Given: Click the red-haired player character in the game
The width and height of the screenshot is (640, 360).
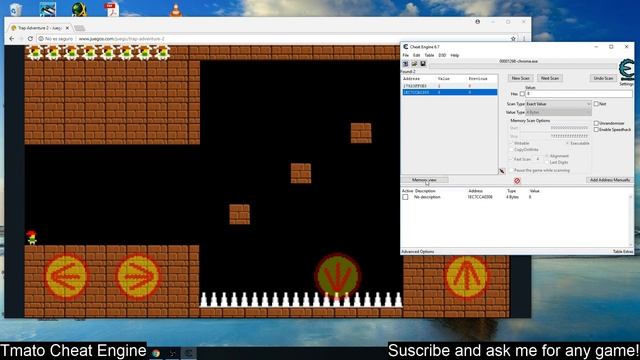Looking at the screenshot, I should 31,238.
